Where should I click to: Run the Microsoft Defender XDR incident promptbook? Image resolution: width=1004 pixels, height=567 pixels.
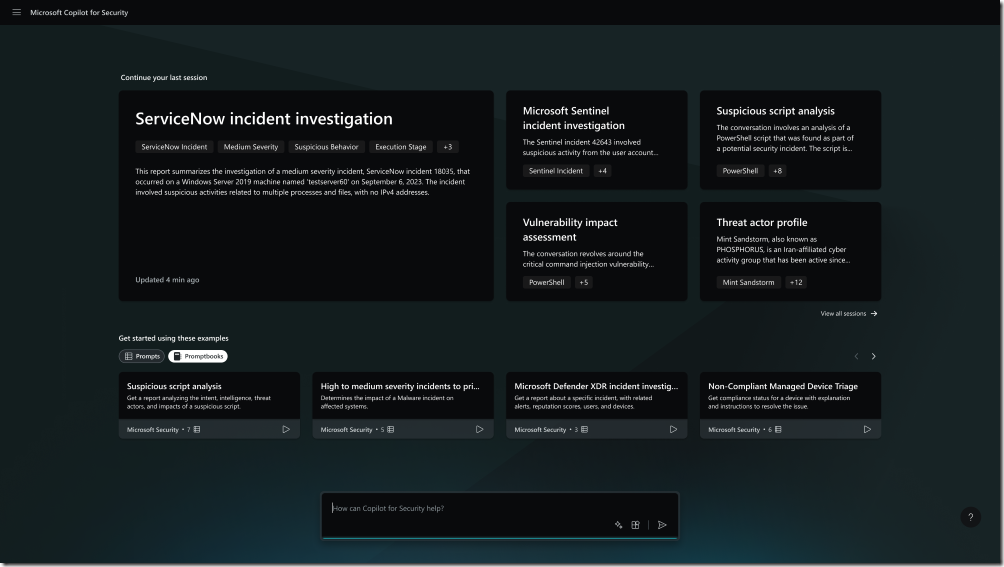673,430
